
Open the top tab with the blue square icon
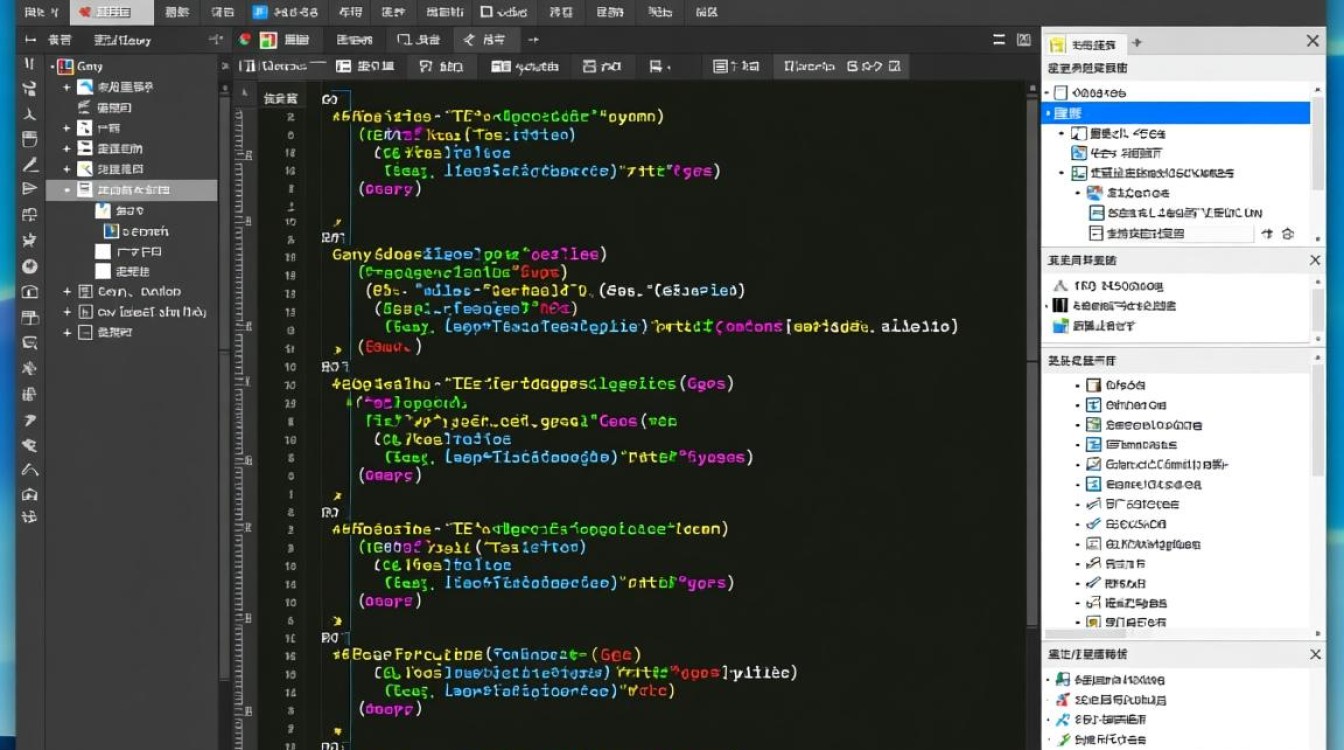[285, 12]
